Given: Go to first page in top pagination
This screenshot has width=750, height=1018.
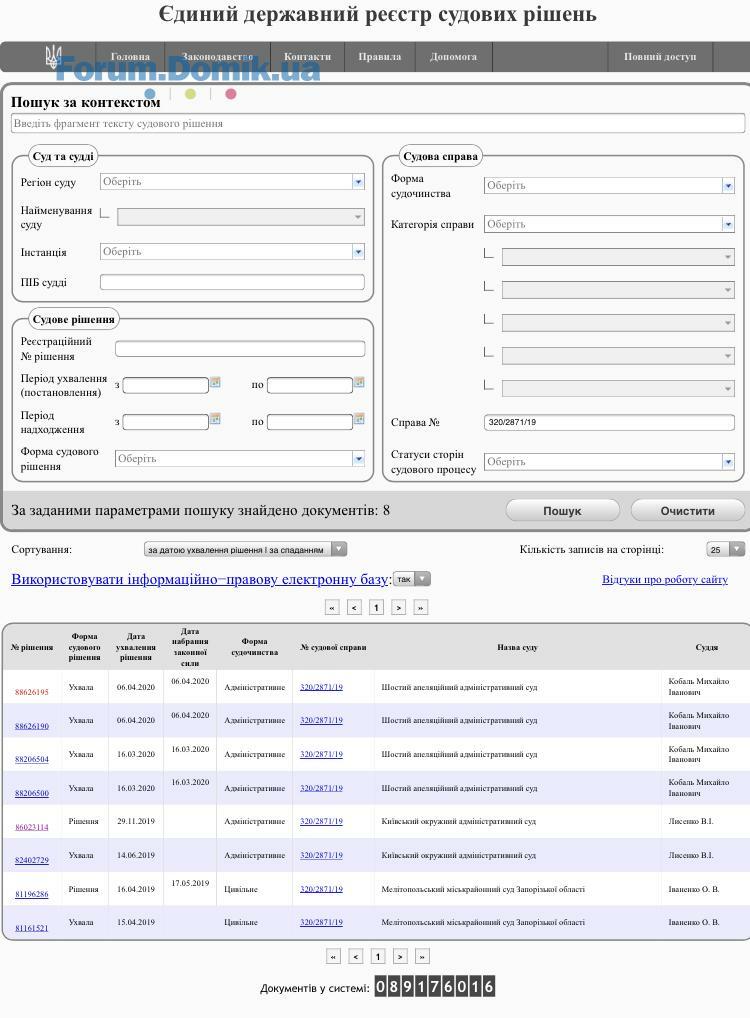Looking at the screenshot, I should [332, 608].
